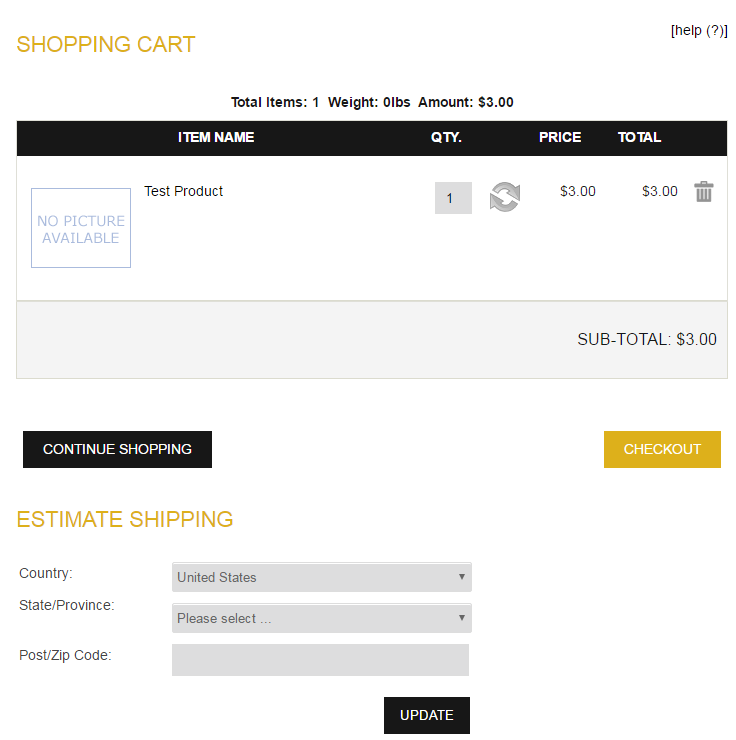Expand the State/Province 'Please select' dropdown
This screenshot has width=736, height=740.
pyautogui.click(x=321, y=618)
